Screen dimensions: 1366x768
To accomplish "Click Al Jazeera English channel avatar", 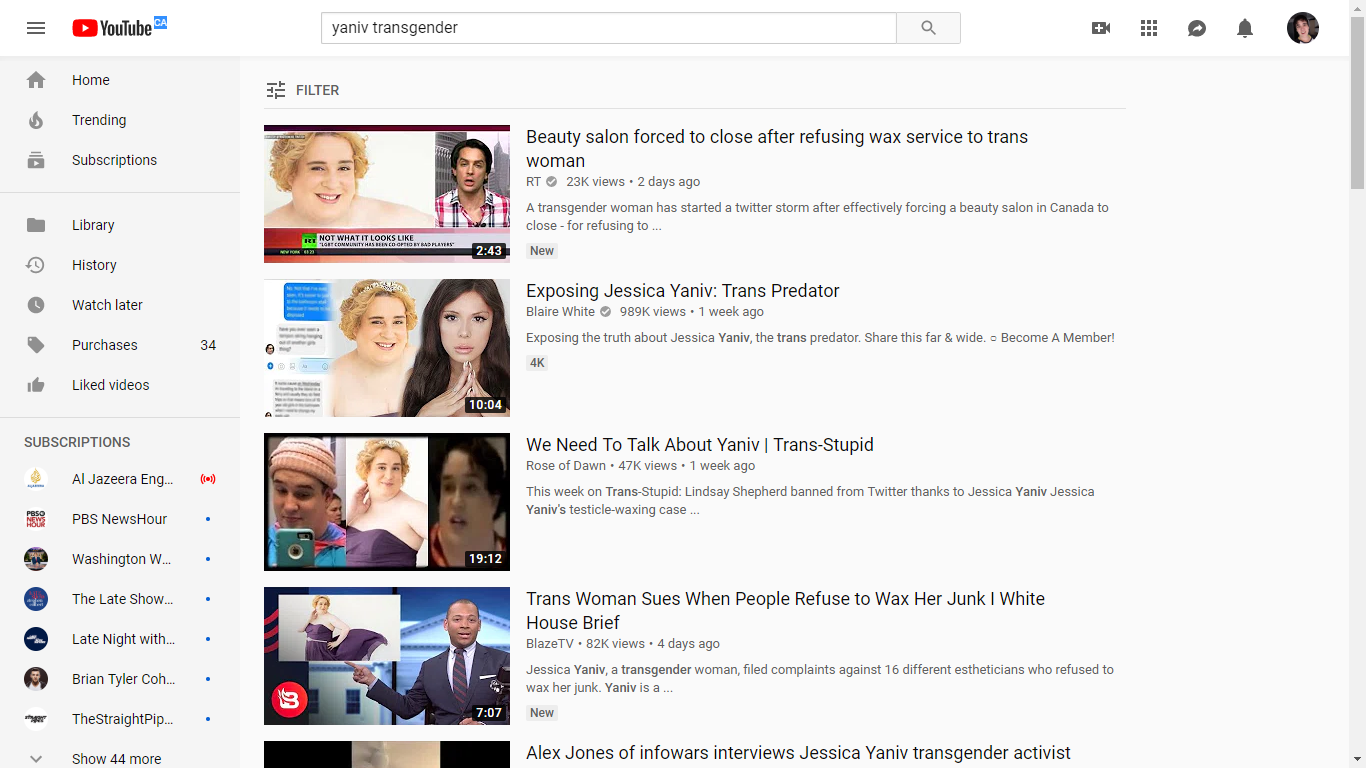I will [36, 479].
